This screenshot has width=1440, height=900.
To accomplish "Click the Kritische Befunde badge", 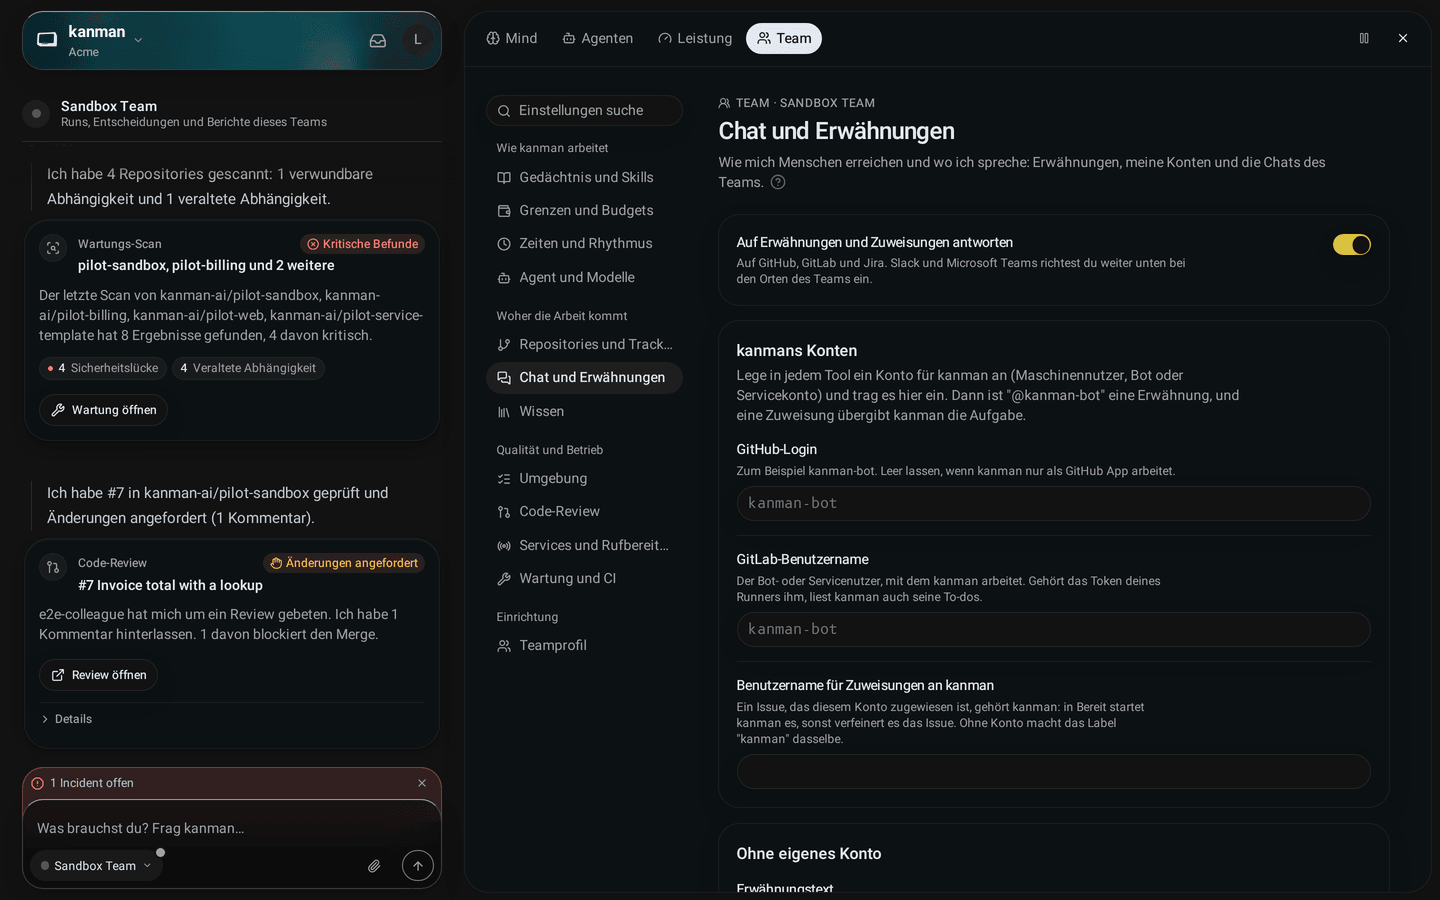I will (x=363, y=244).
